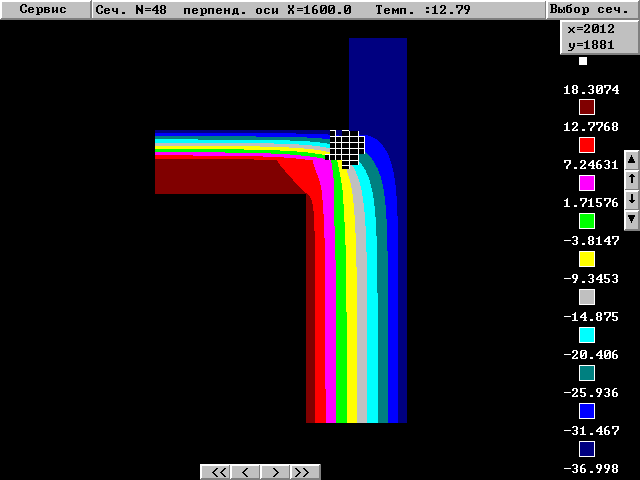Go to first section with << button

click(x=216, y=472)
